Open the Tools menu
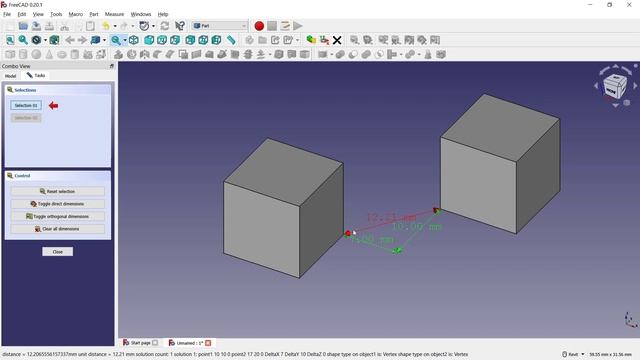 pos(56,14)
